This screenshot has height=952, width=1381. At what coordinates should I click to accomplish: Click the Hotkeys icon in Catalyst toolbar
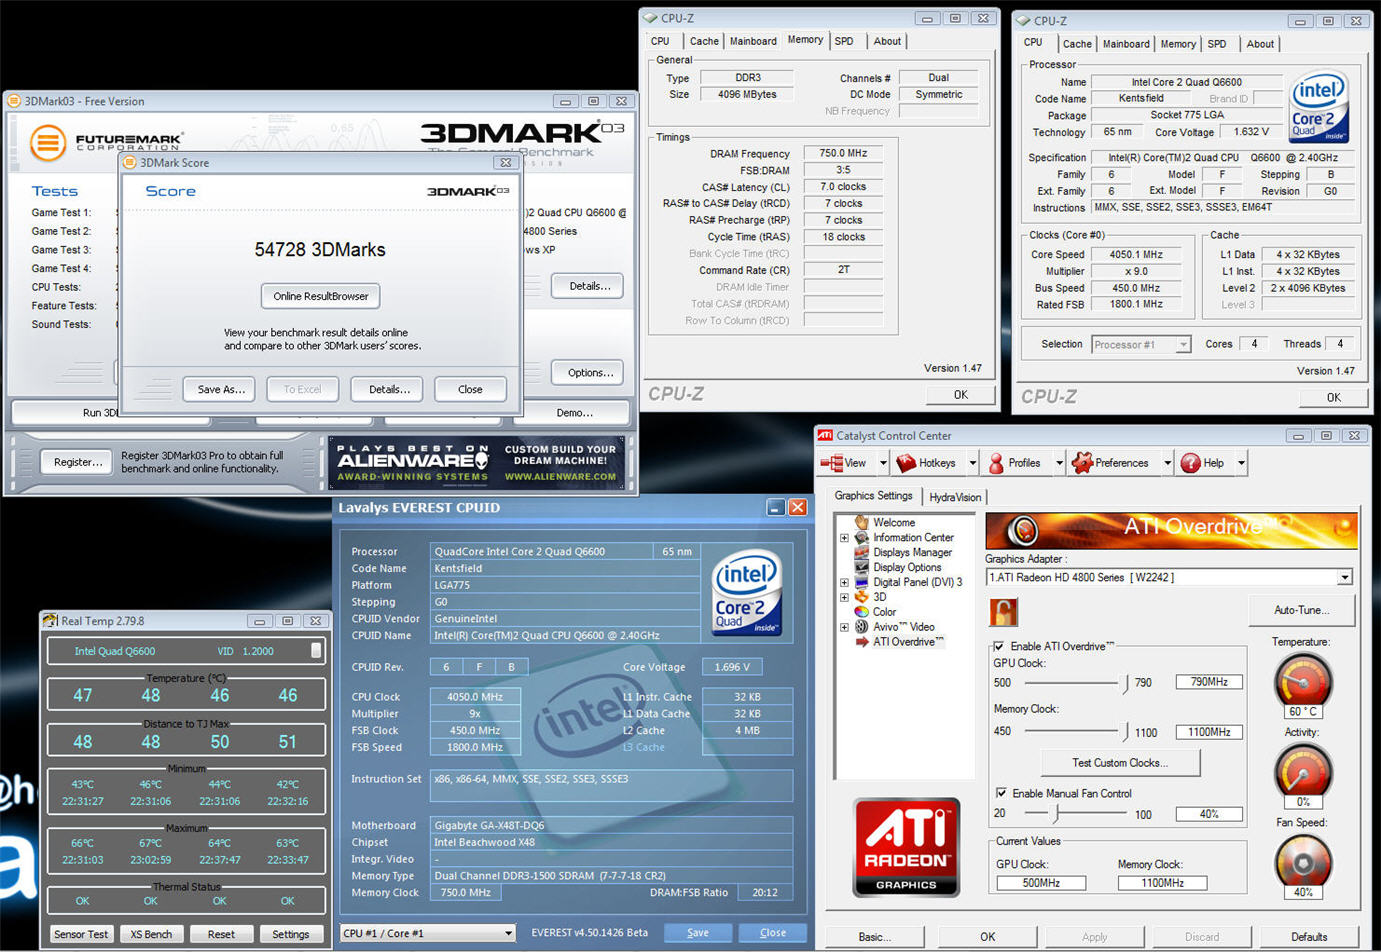[906, 463]
